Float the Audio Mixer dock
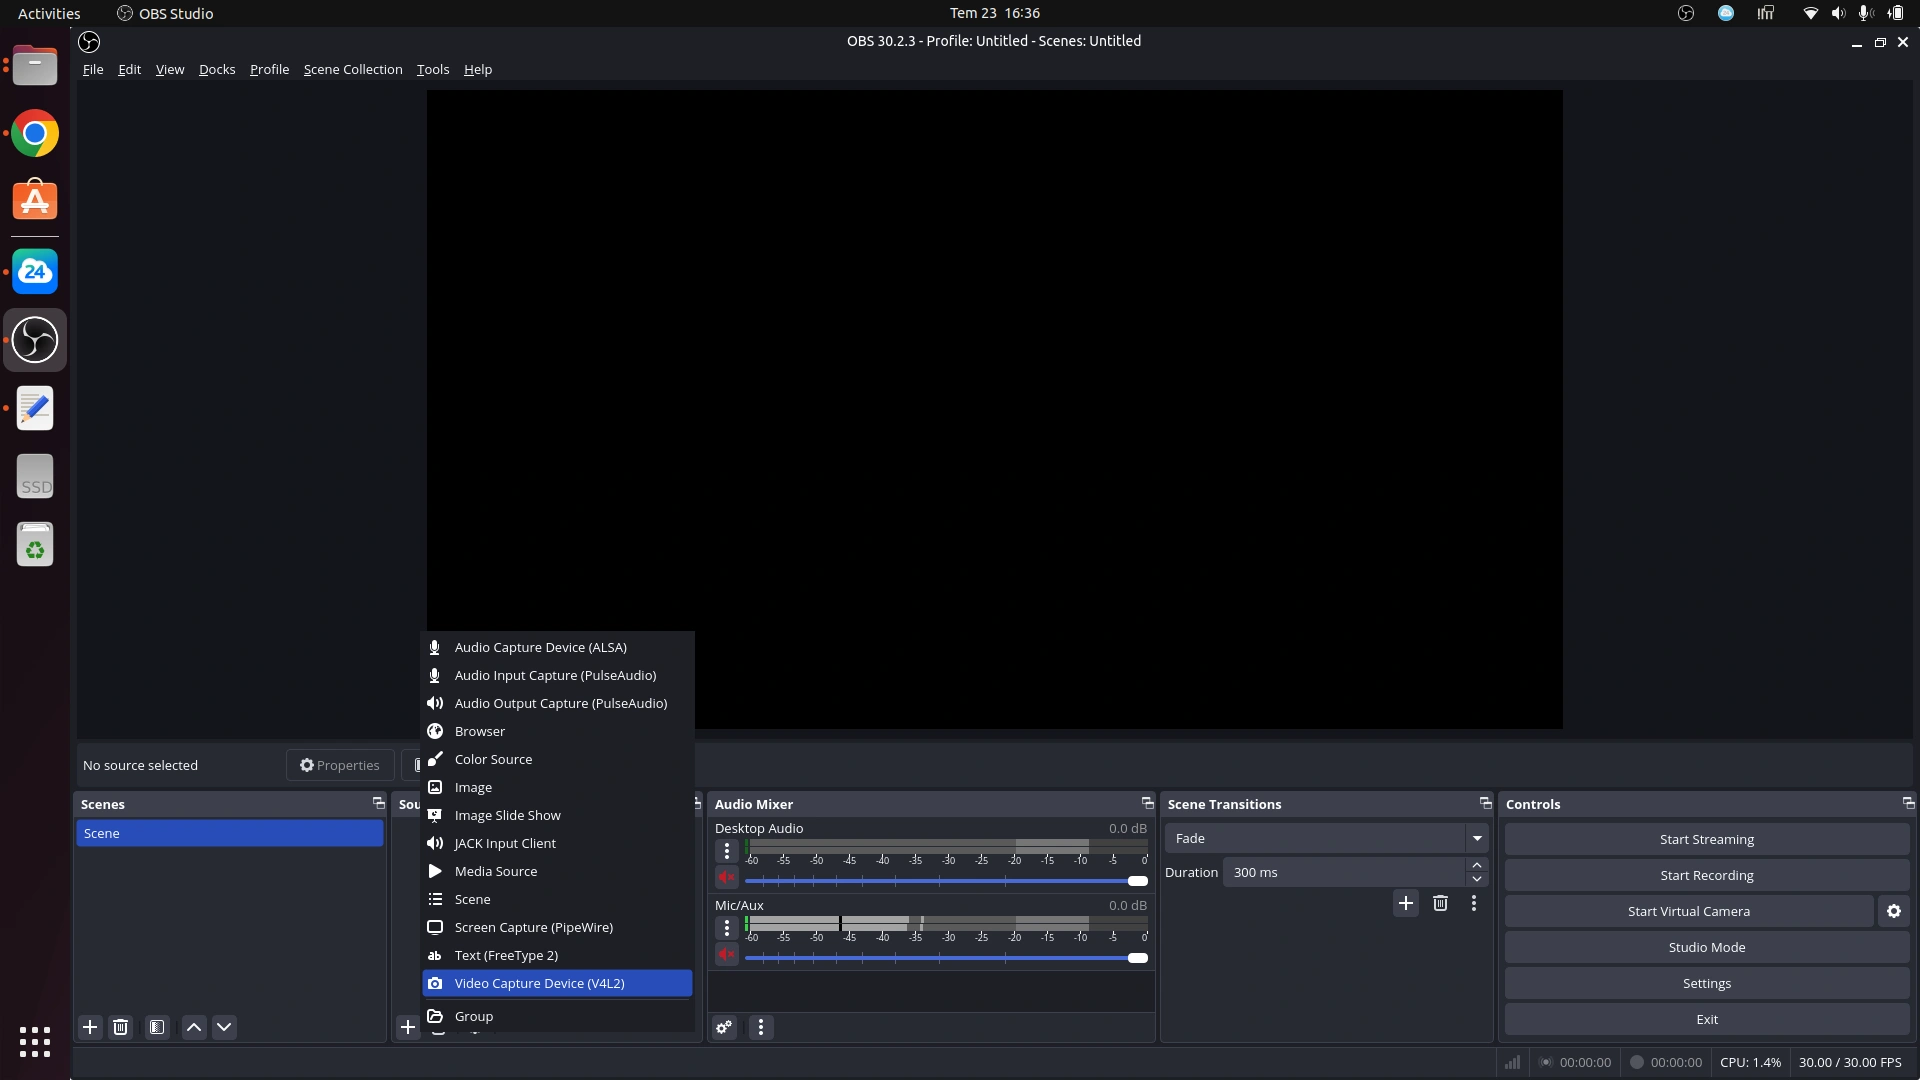1920x1080 pixels. click(x=1147, y=803)
